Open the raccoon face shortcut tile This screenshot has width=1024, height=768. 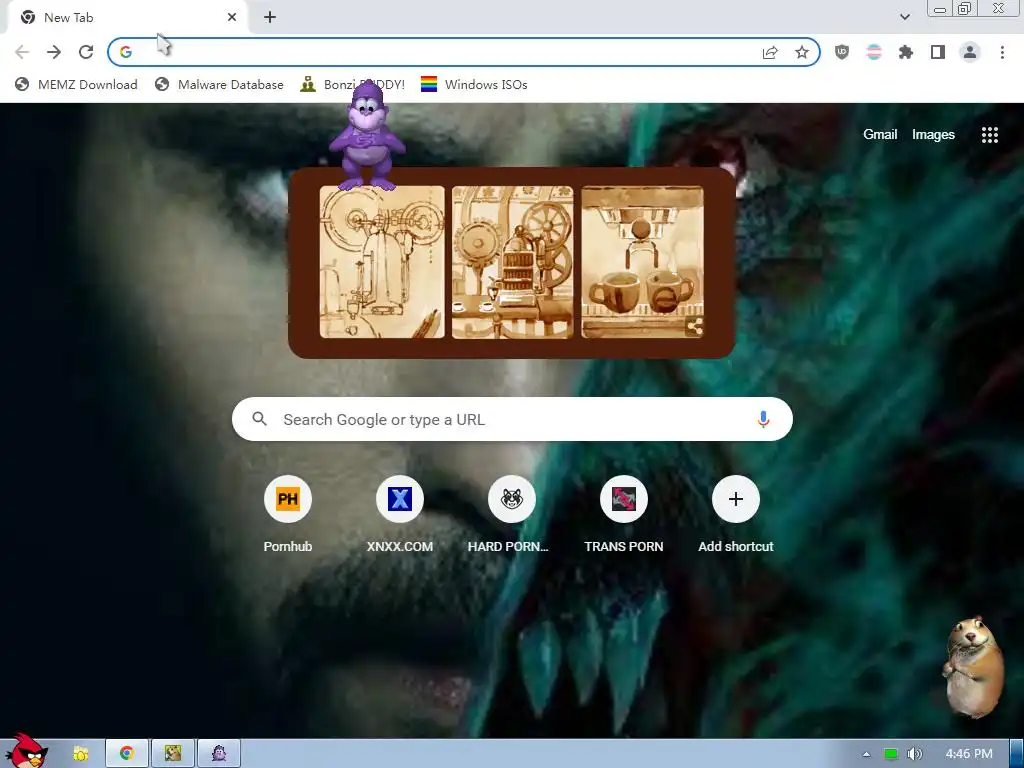[x=512, y=499]
